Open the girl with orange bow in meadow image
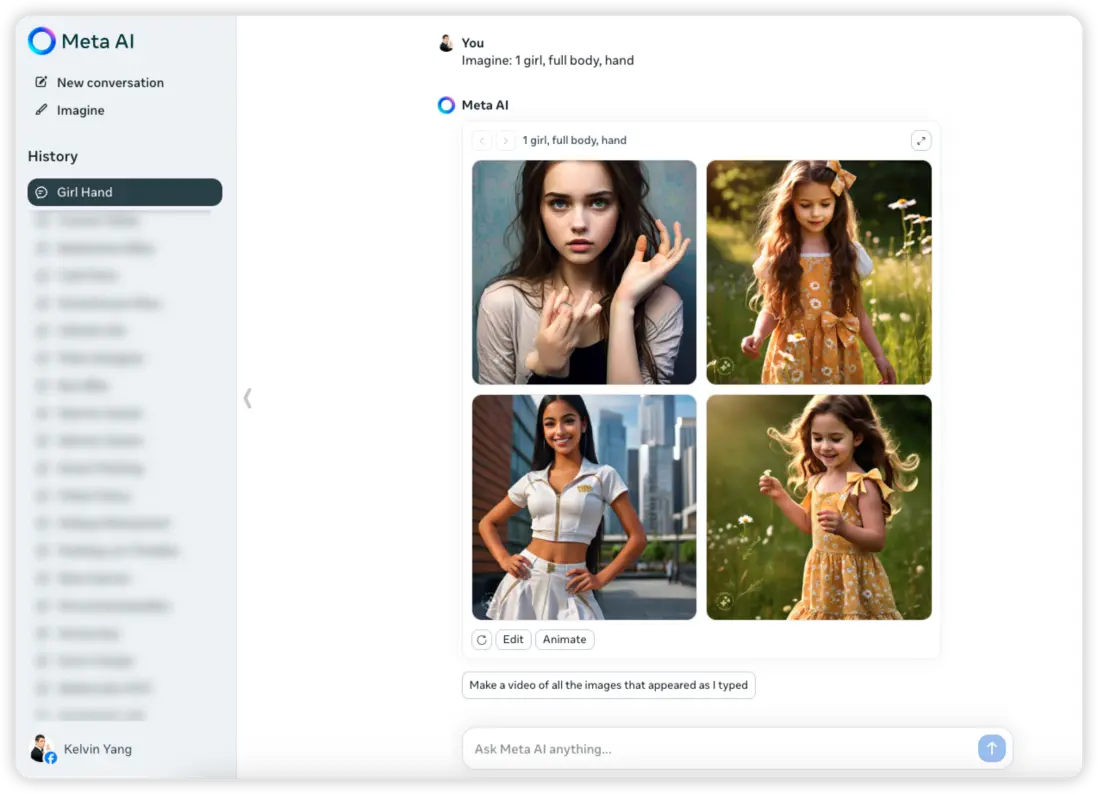This screenshot has width=1098, height=794. (819, 272)
